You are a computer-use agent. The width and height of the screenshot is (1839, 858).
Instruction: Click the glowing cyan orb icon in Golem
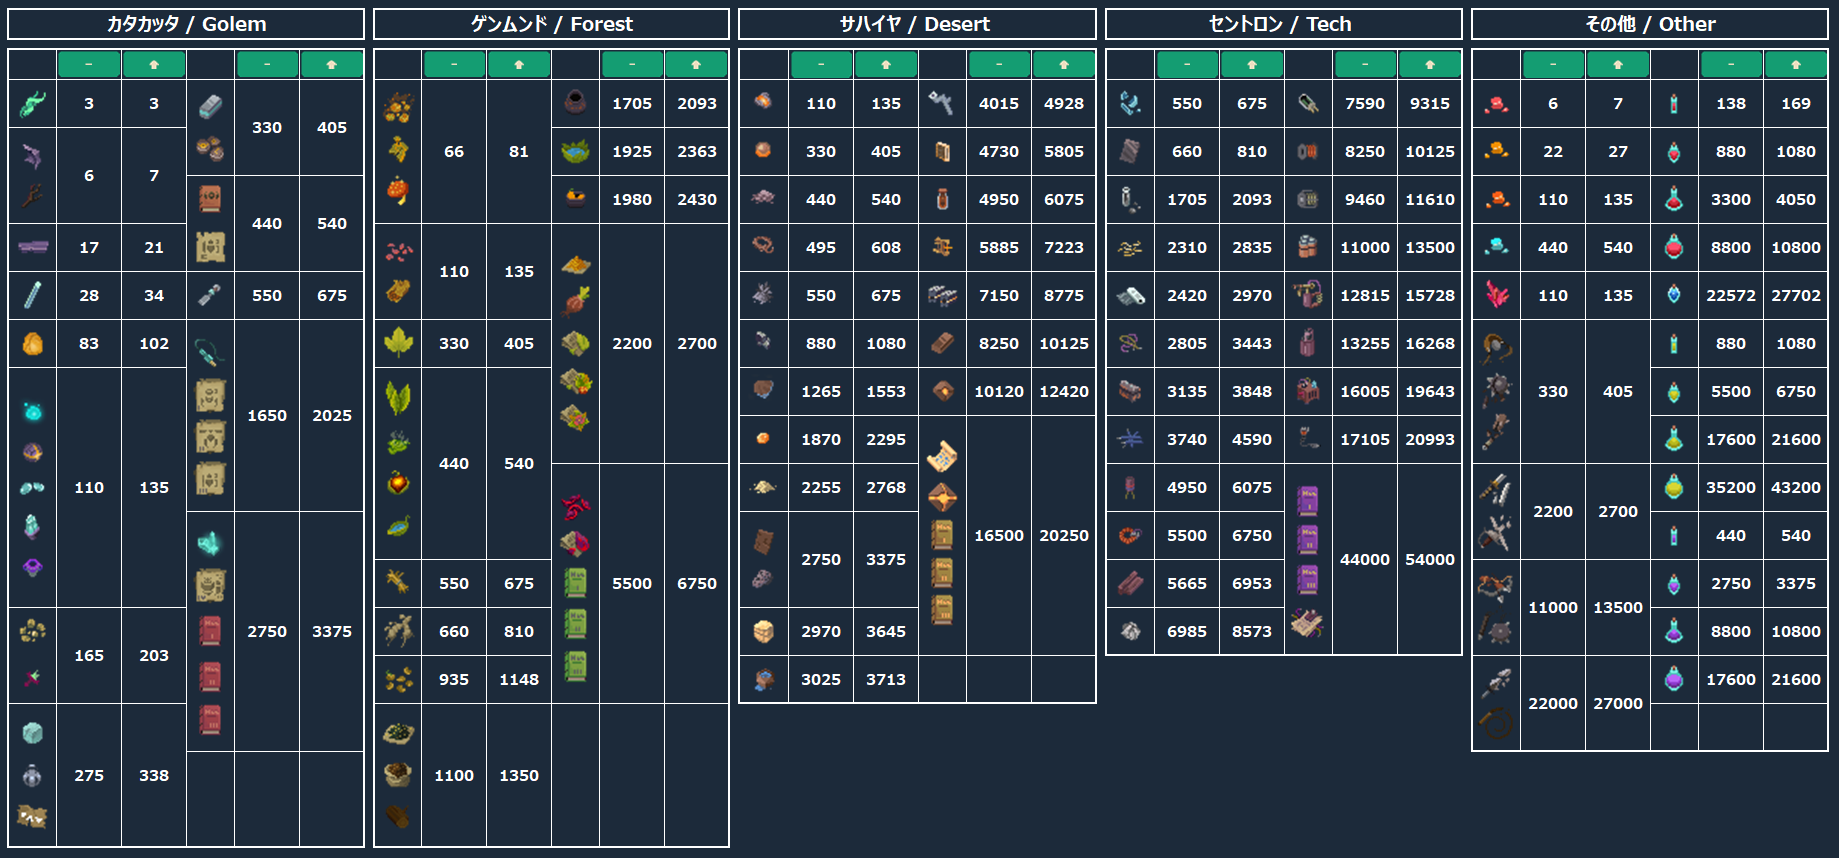pos(32,412)
